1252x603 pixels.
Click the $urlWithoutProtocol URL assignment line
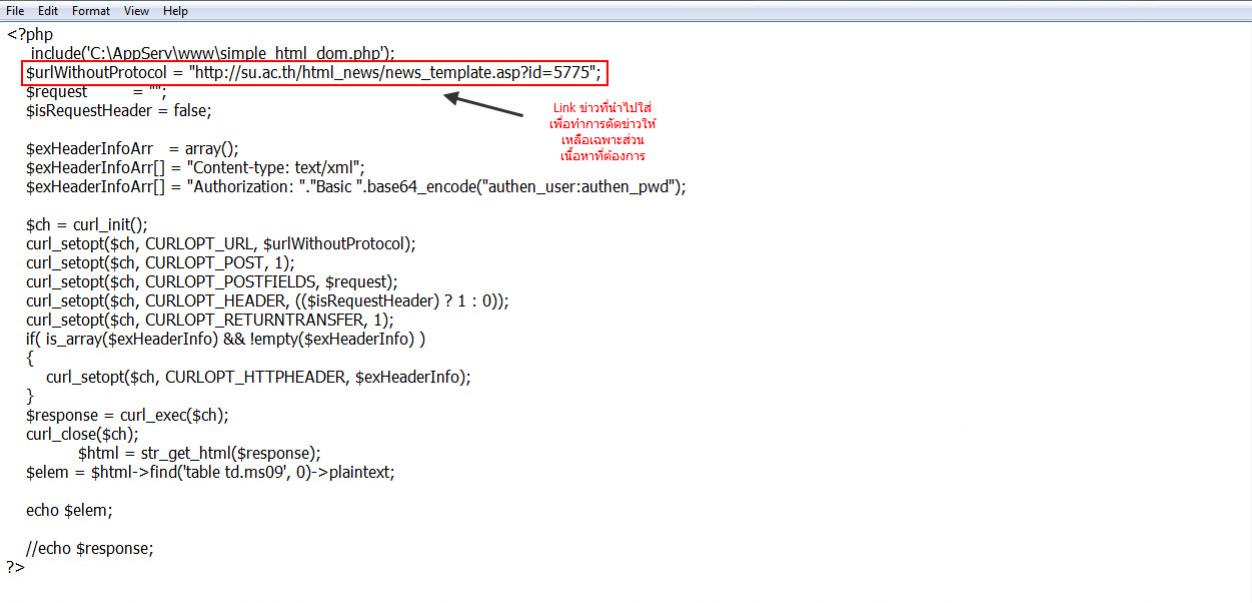tap(314, 73)
